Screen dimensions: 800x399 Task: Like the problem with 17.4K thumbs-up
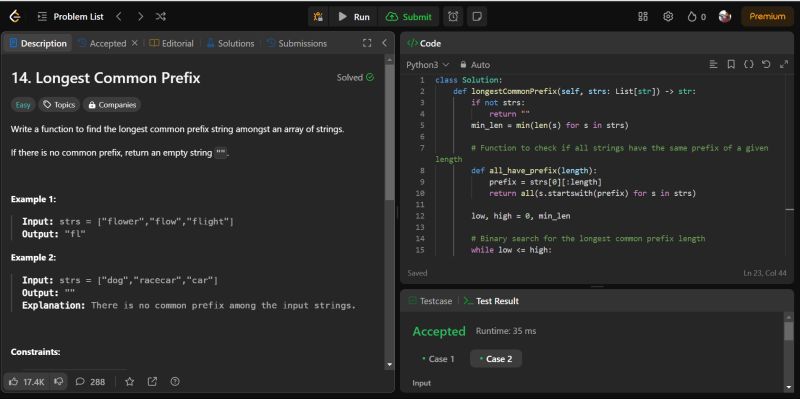click(27, 382)
